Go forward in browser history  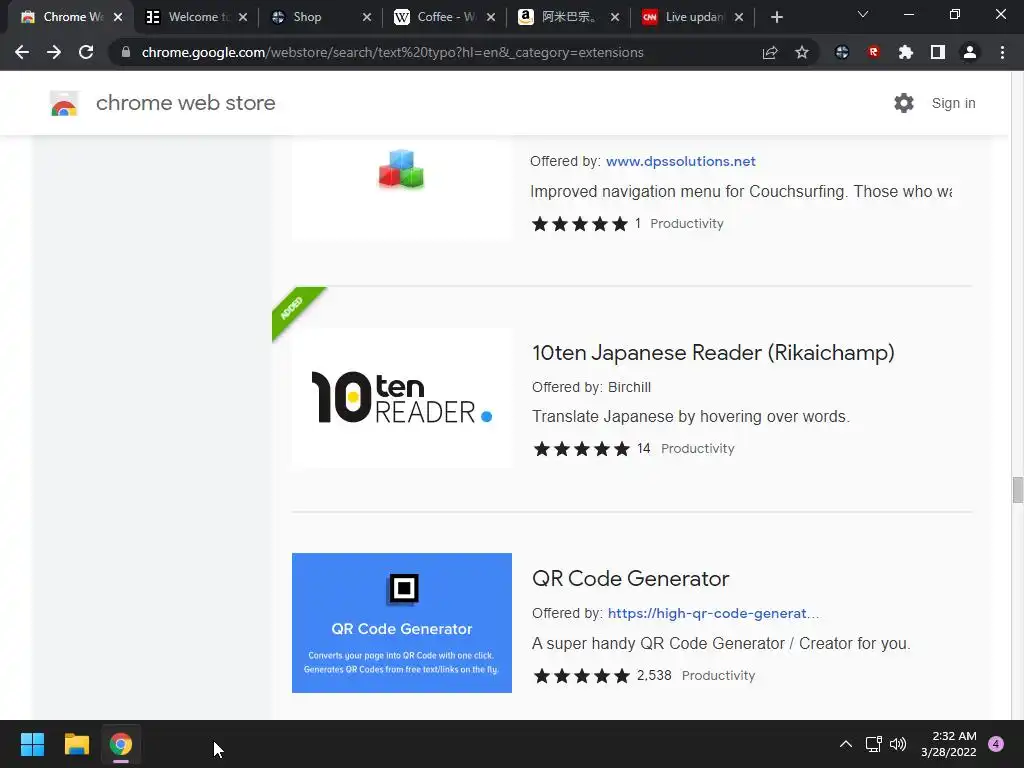coord(54,52)
